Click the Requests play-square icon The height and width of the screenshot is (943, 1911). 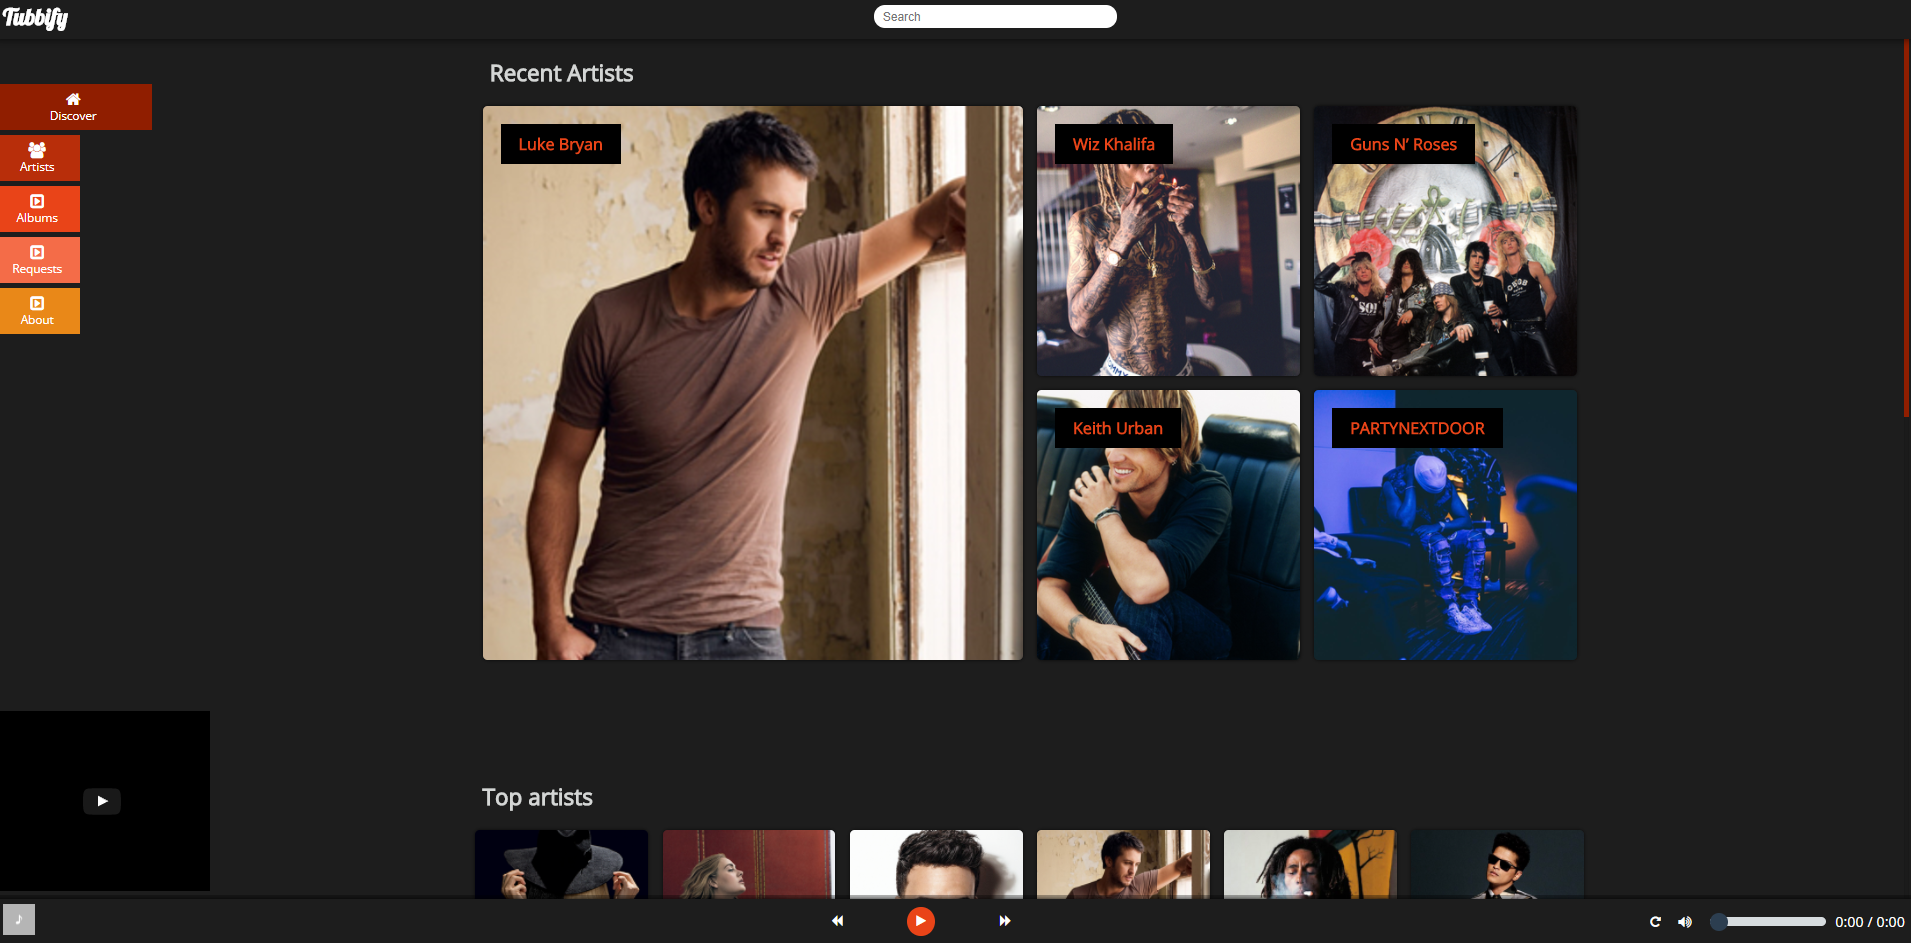click(37, 252)
